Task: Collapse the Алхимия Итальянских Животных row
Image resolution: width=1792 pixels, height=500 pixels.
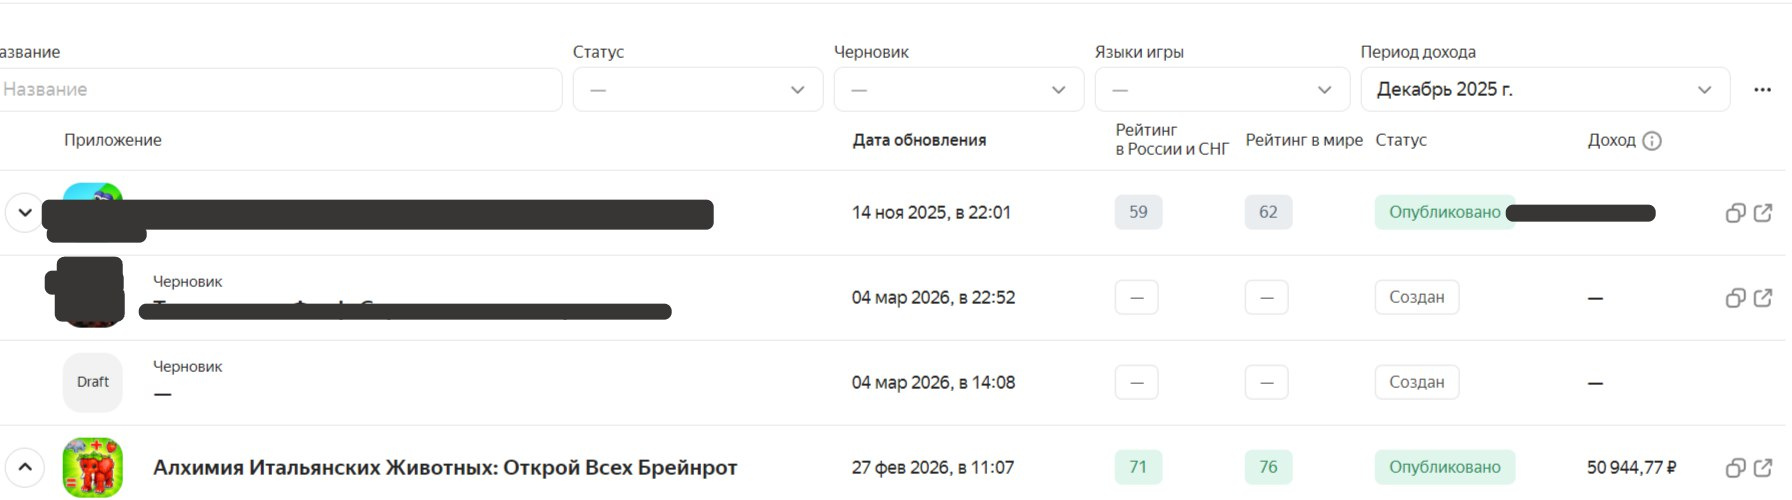Action: coord(25,467)
